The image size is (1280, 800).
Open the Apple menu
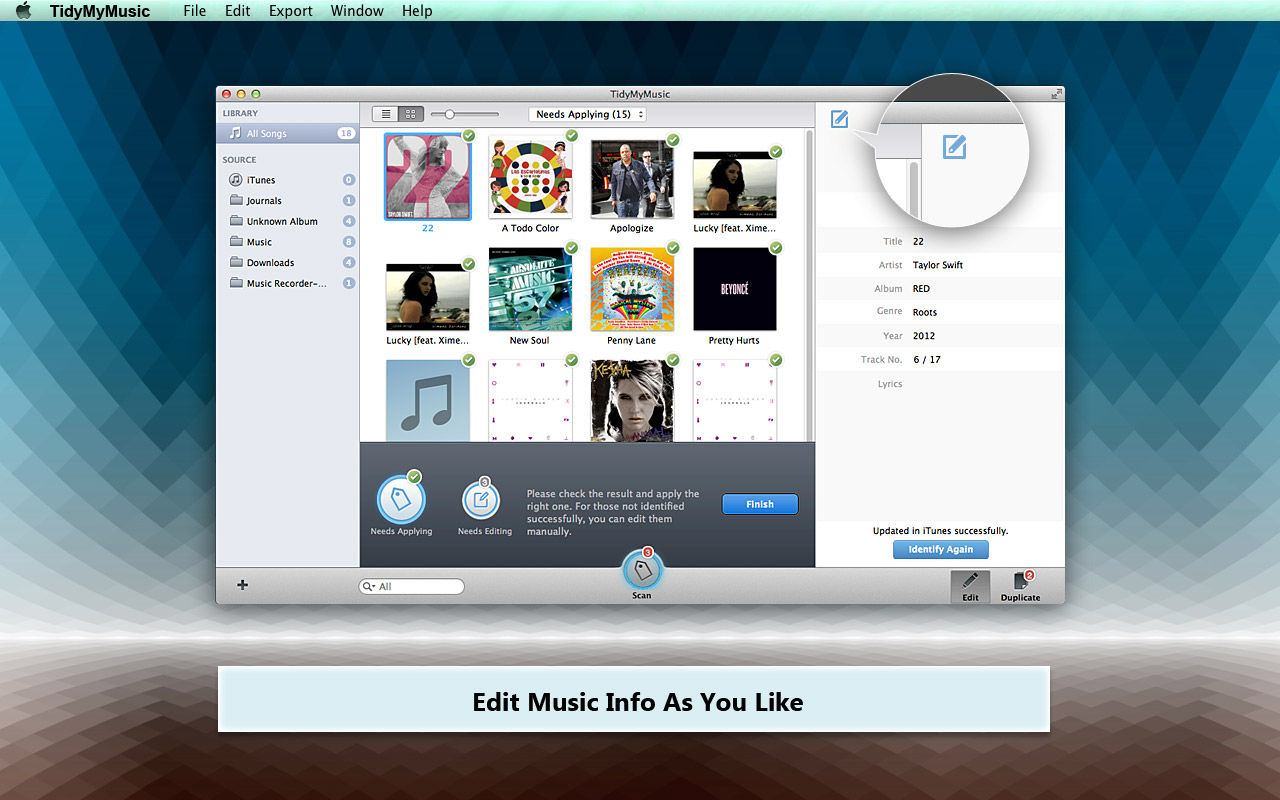tap(24, 11)
